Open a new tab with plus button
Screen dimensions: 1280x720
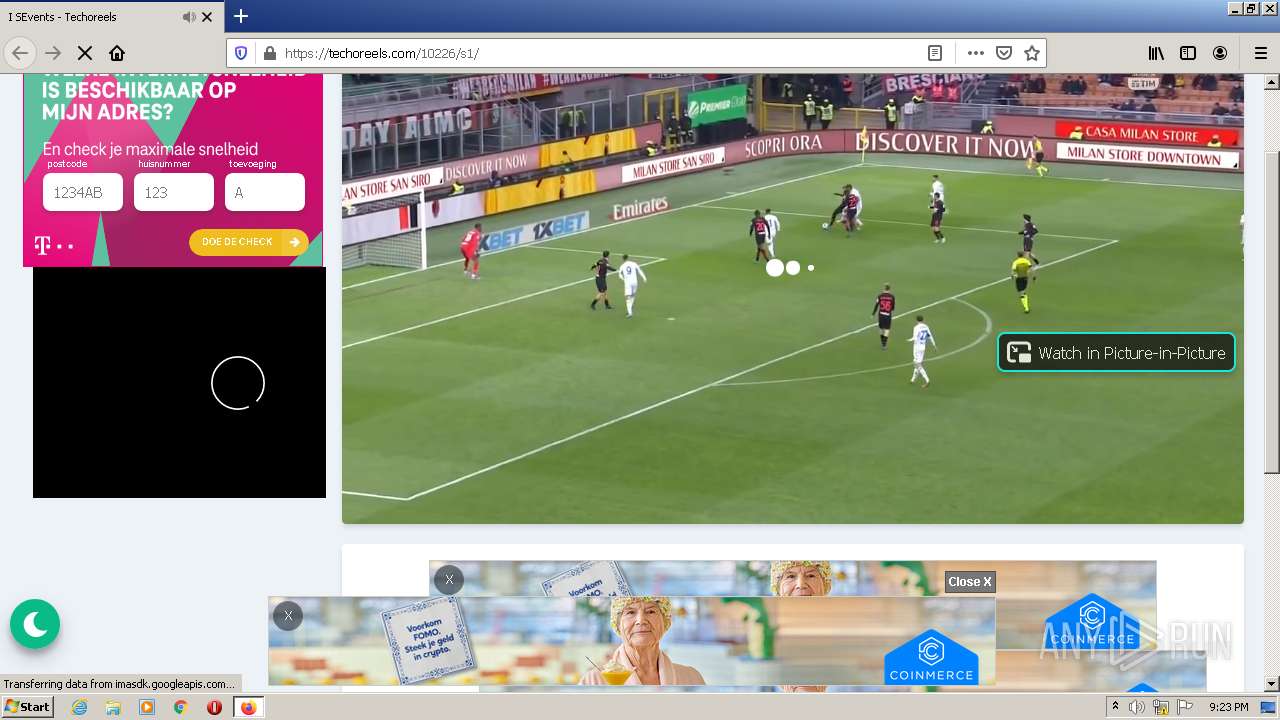[241, 16]
